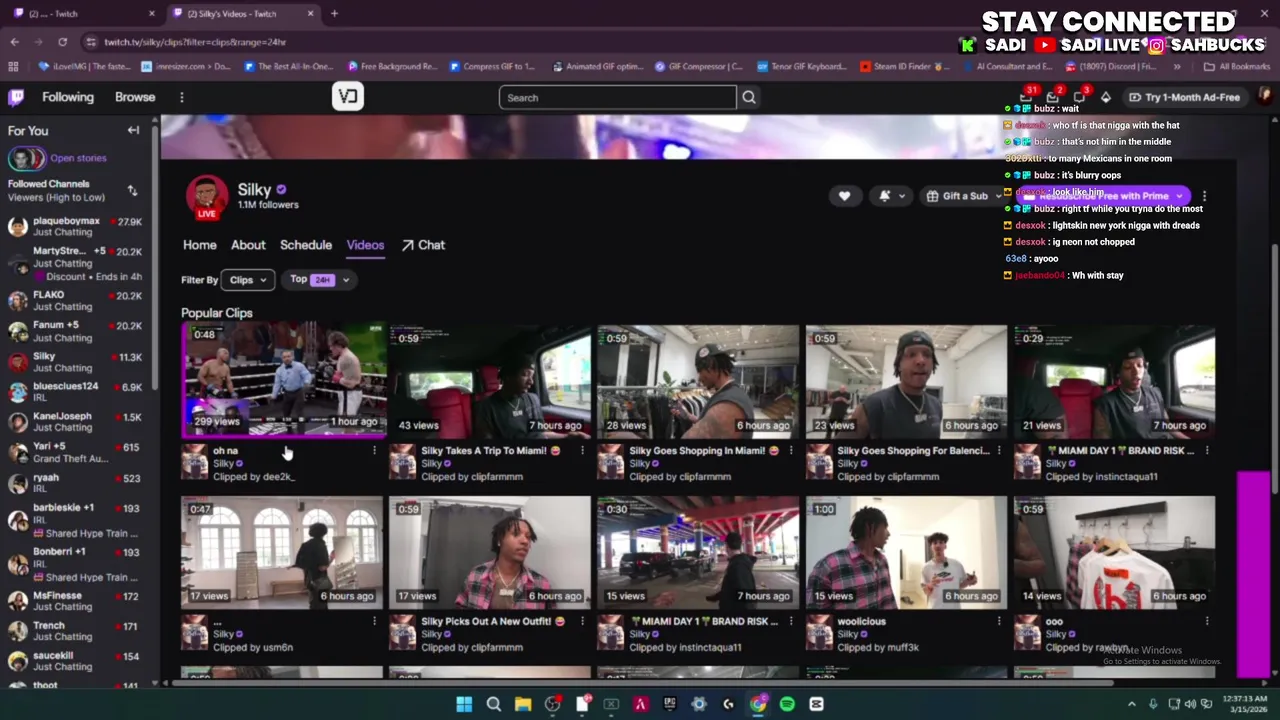Click 'Clipped by dee2k_' text
Screen dimensions: 1280x720
click(254, 477)
